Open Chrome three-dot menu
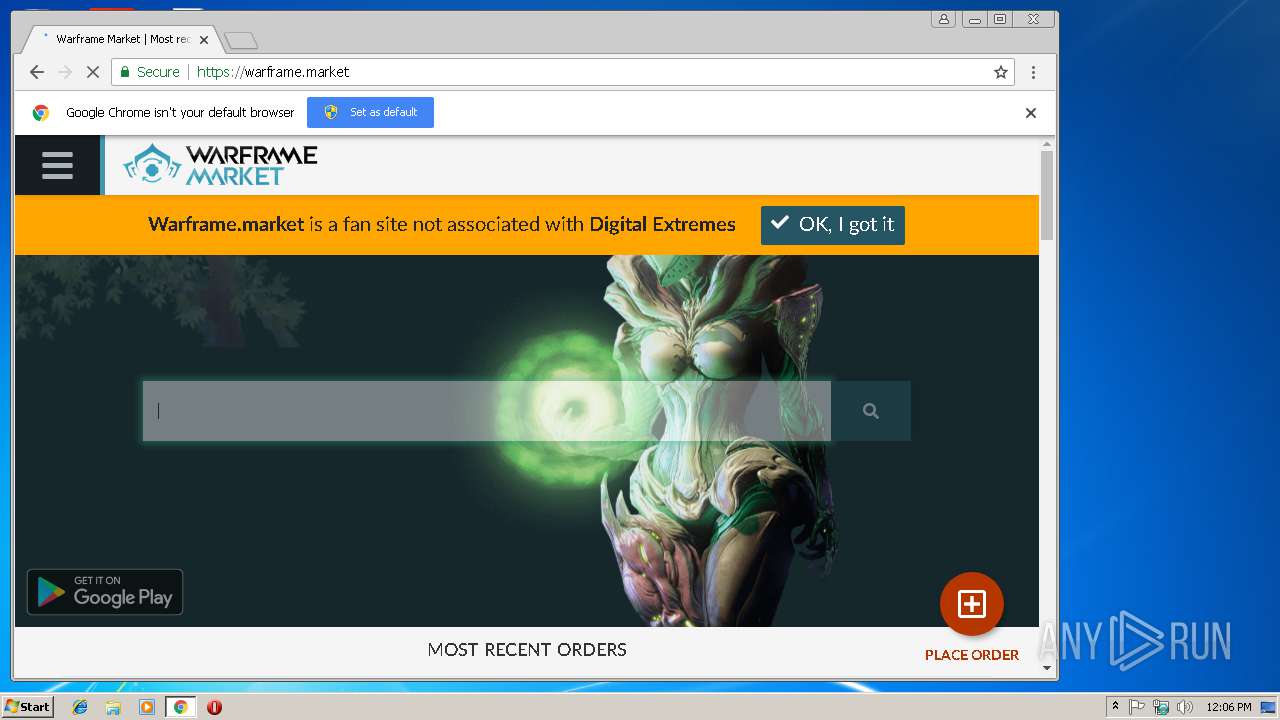The width and height of the screenshot is (1280, 720). pyautogui.click(x=1033, y=72)
